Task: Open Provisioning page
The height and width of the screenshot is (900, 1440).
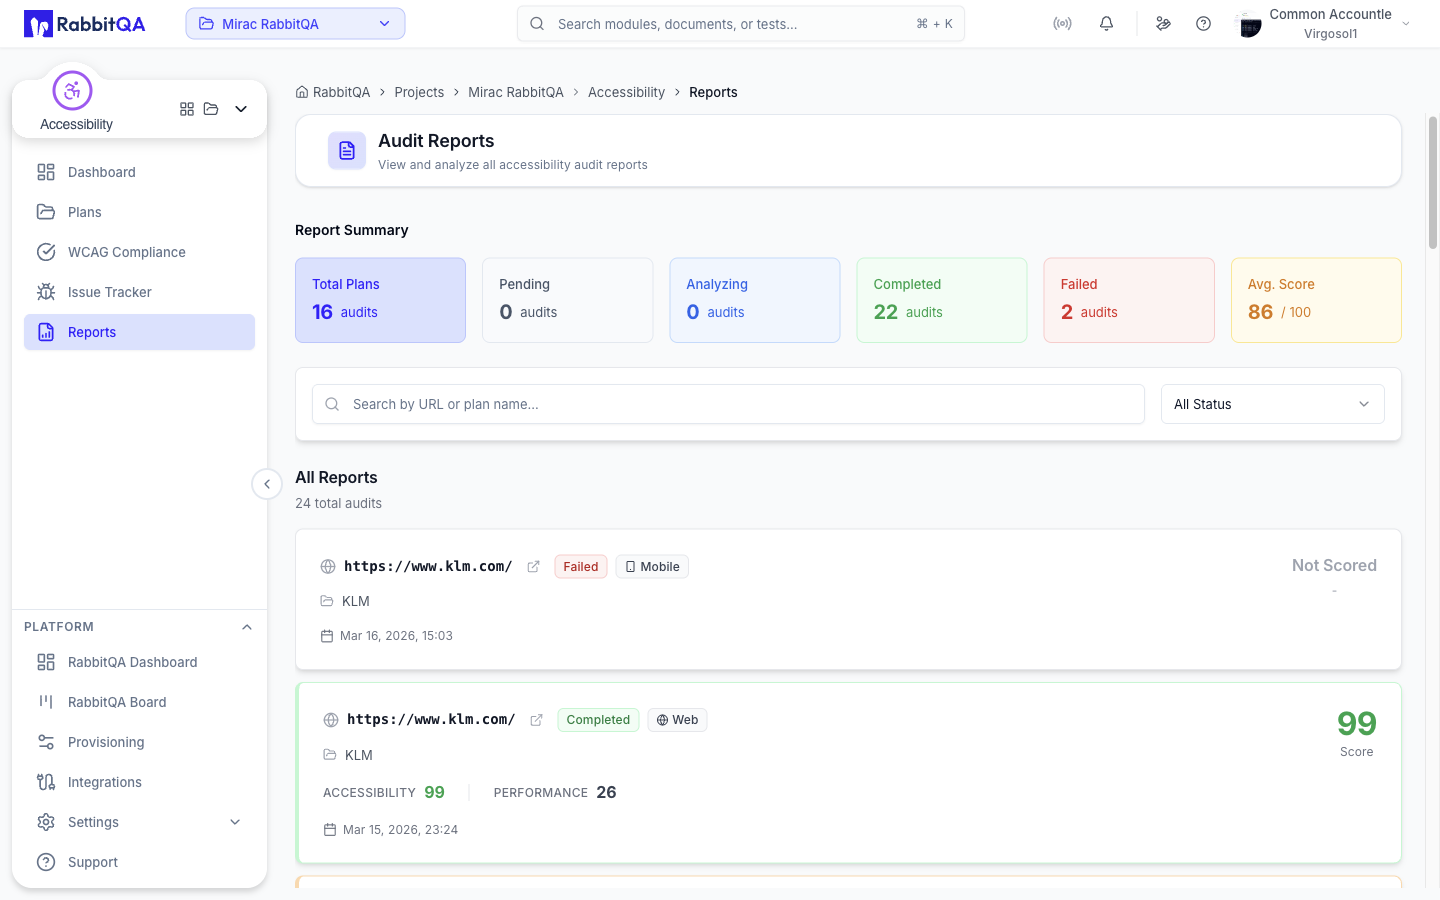Action: coord(139,742)
